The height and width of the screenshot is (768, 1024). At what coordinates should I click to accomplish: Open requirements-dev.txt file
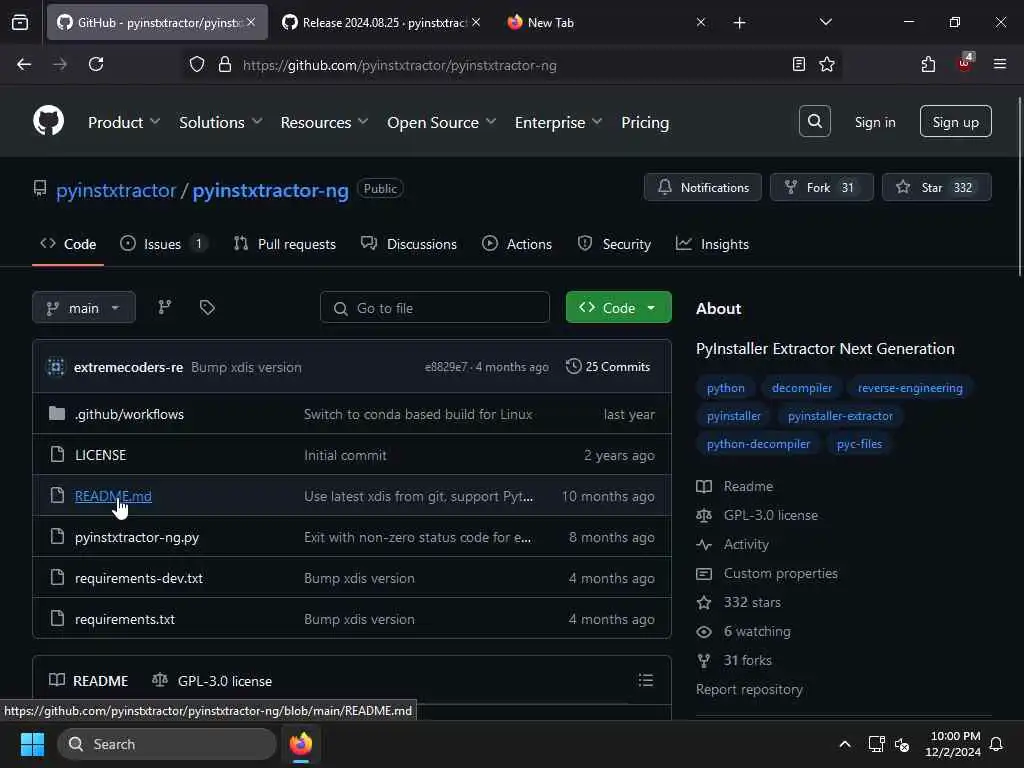pyautogui.click(x=139, y=578)
